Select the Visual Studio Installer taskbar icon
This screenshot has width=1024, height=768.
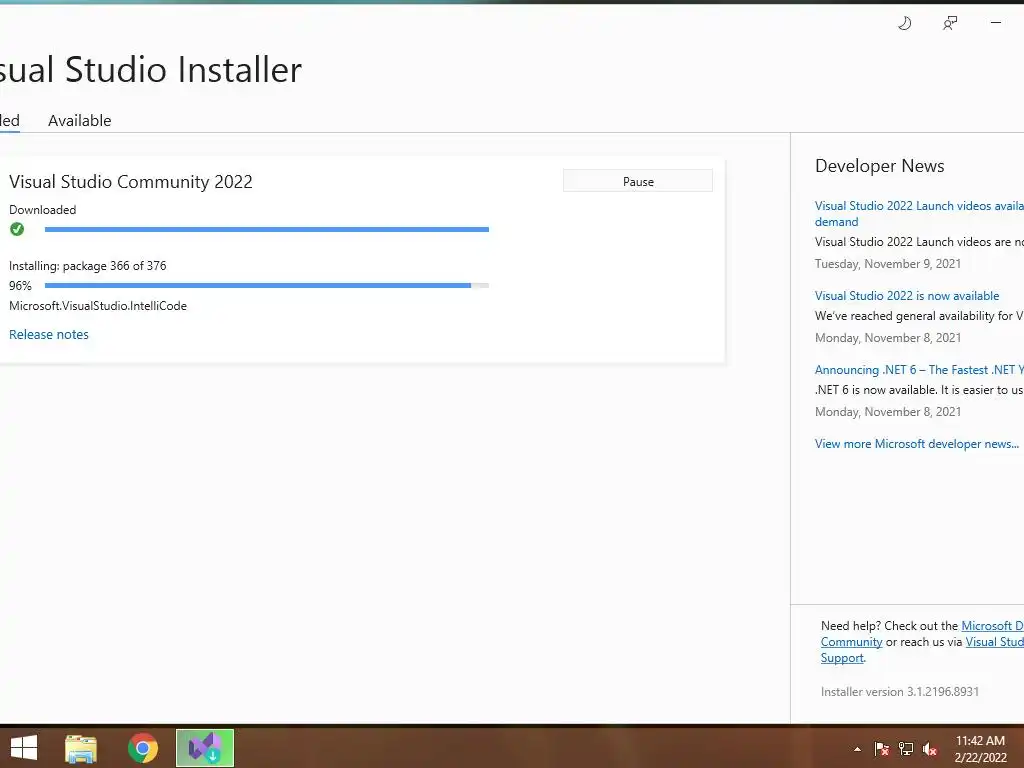[x=205, y=748]
